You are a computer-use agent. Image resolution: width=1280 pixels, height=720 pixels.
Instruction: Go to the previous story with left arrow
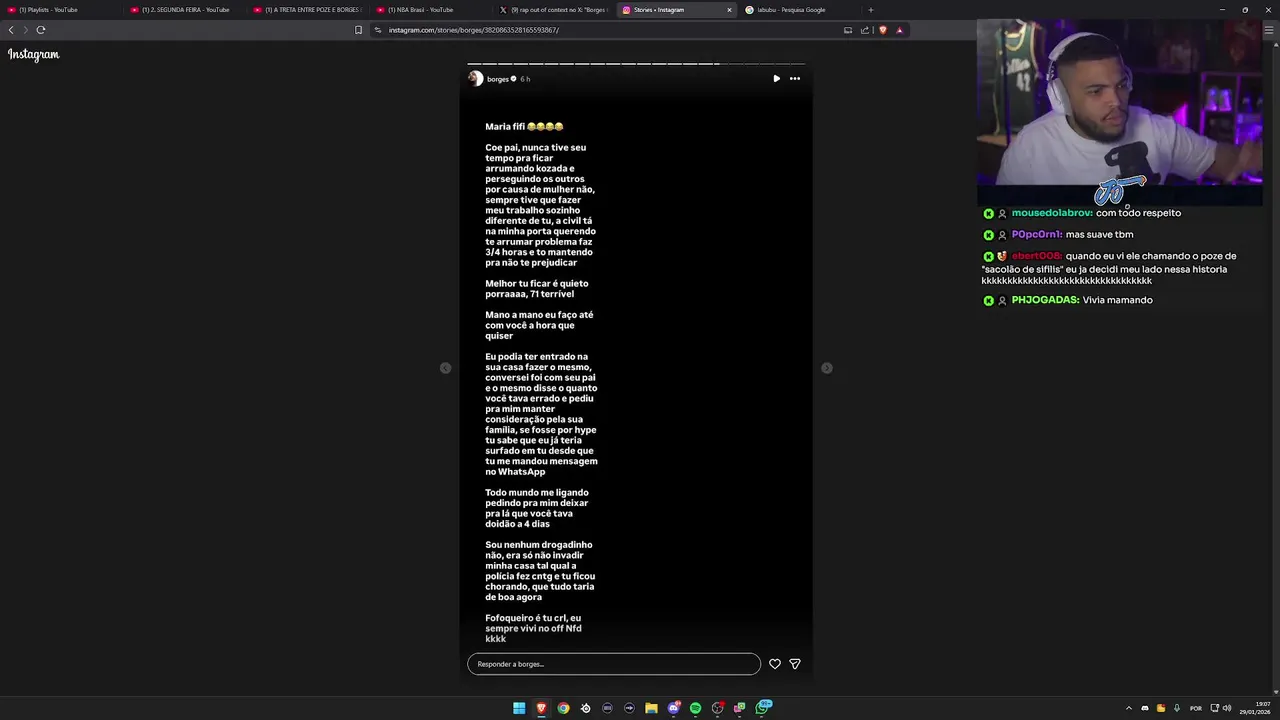446,368
